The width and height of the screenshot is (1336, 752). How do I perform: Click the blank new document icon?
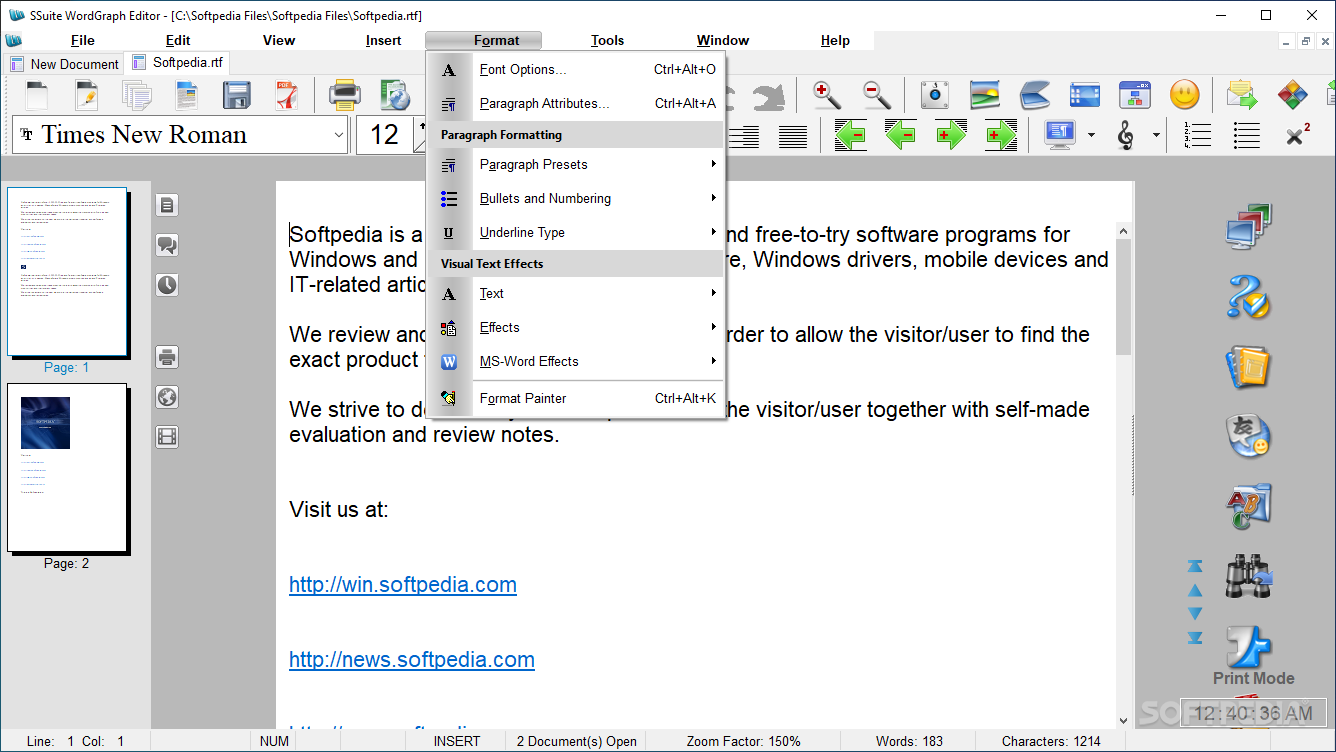click(x=36, y=96)
